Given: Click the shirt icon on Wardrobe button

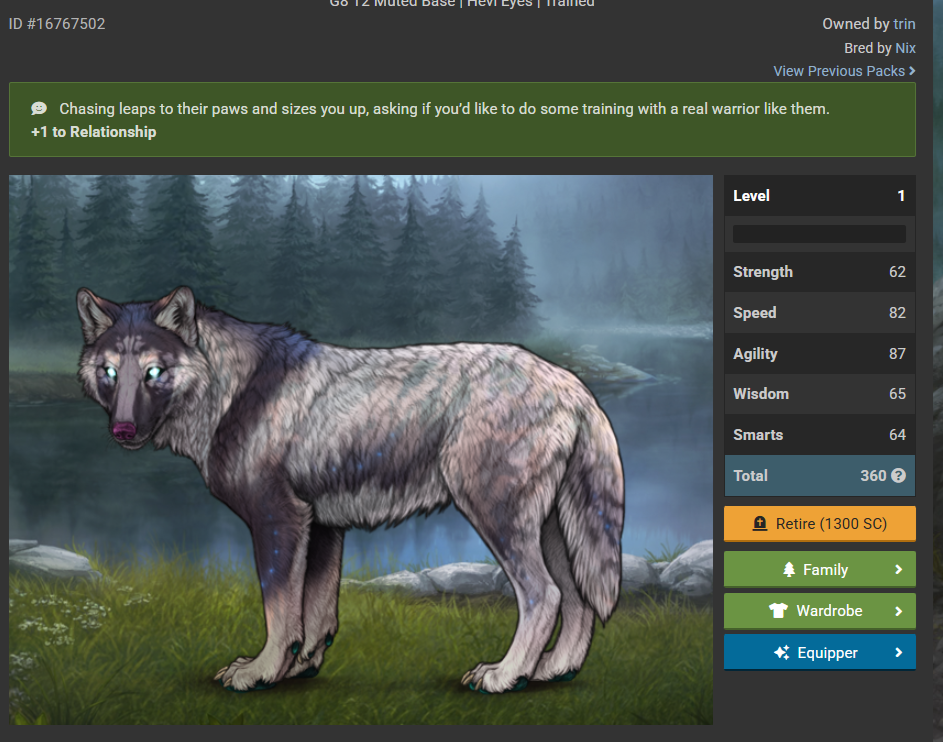Looking at the screenshot, I should [x=778, y=610].
